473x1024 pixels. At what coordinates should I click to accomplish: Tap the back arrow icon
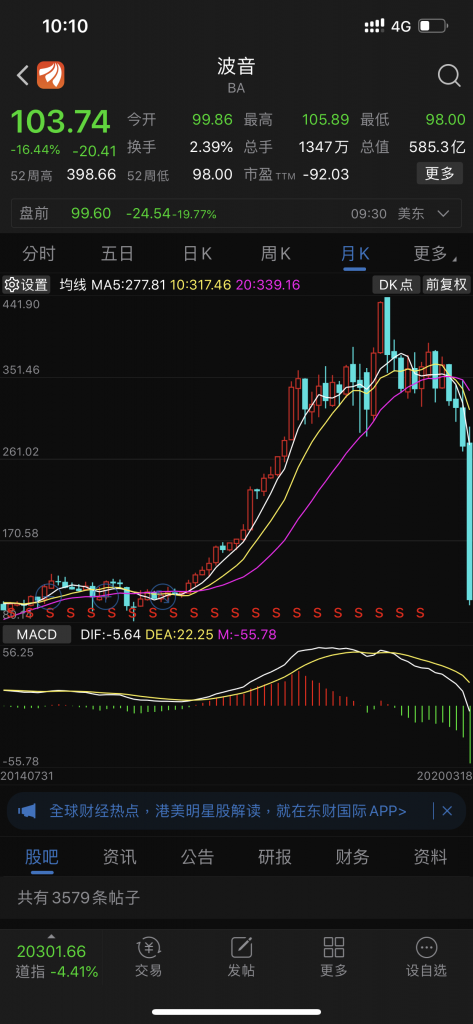point(22,76)
